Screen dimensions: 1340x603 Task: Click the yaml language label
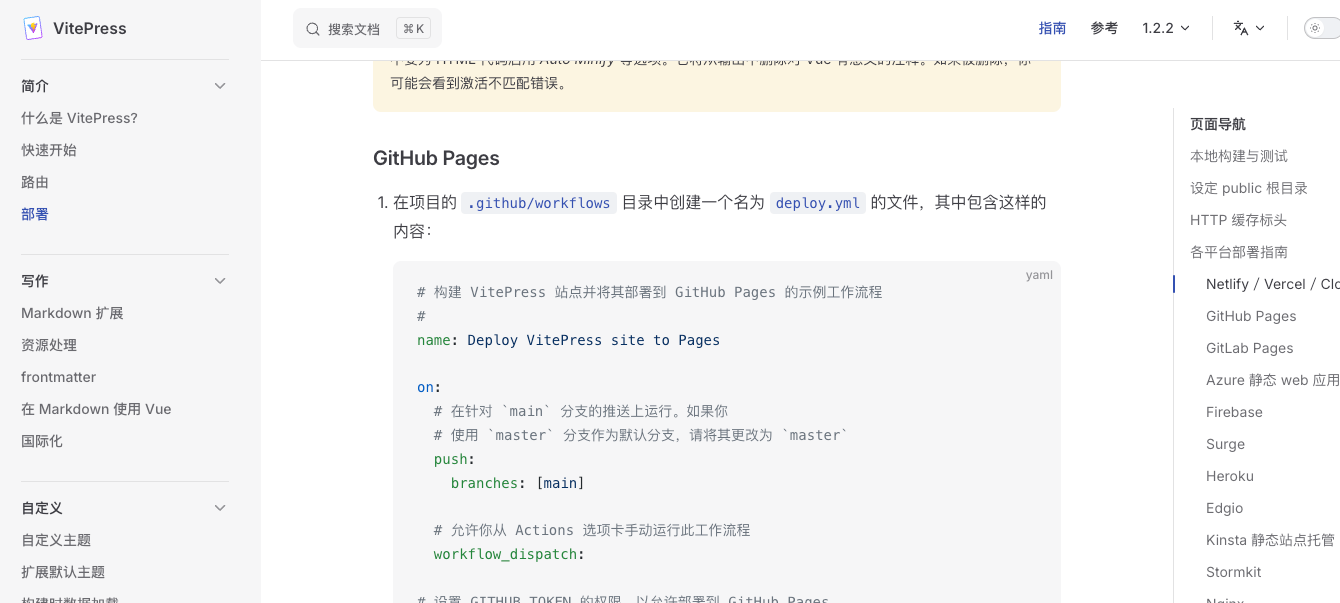point(1039,274)
